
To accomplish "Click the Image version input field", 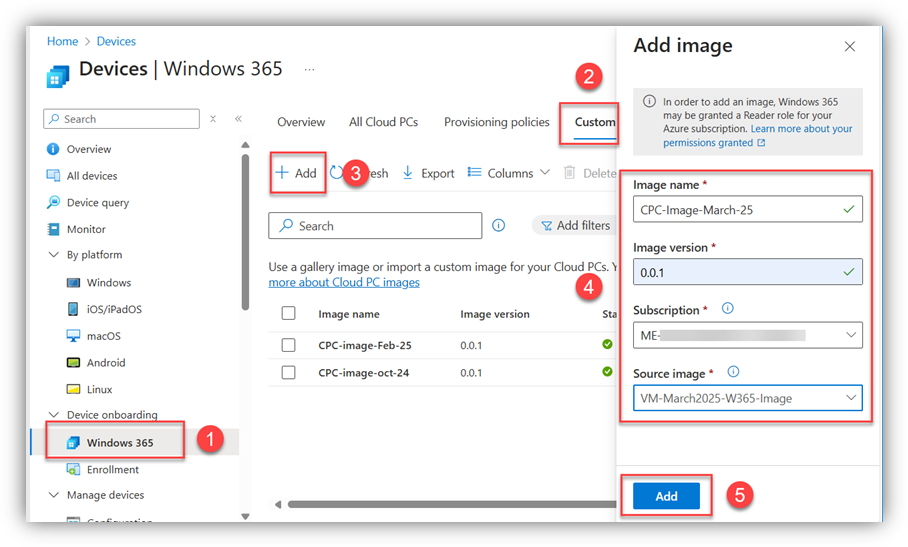I will click(748, 272).
